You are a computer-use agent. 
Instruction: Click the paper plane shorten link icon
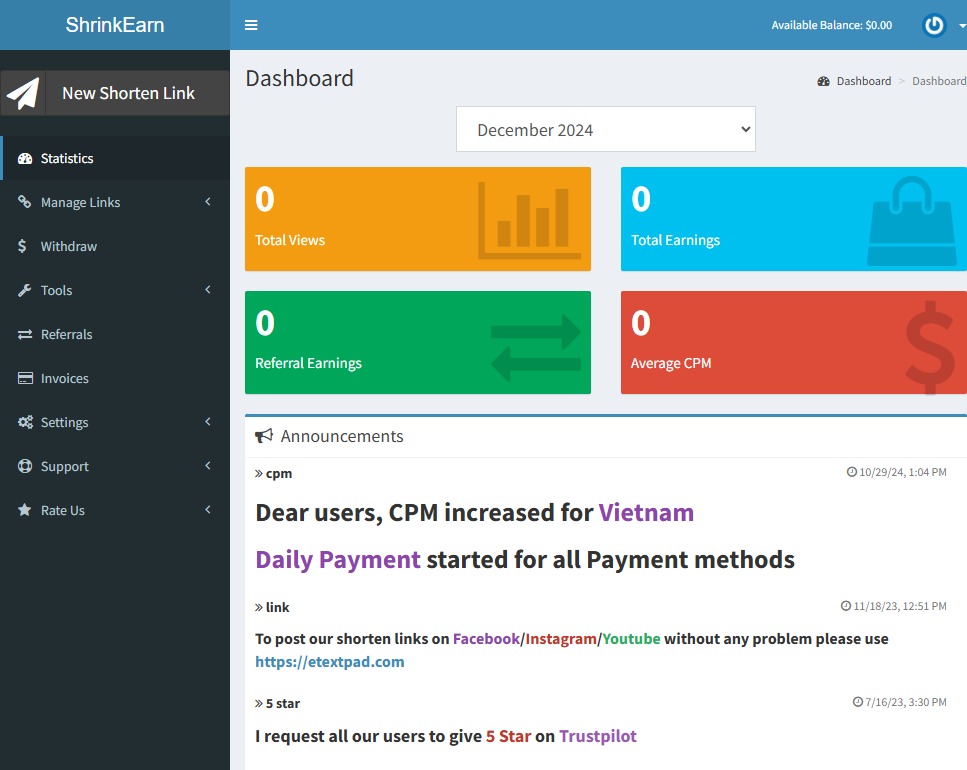(23, 92)
